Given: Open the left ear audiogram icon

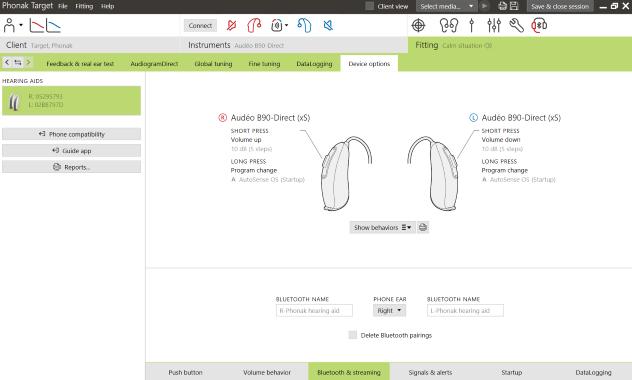Looking at the screenshot, I should (53, 25).
